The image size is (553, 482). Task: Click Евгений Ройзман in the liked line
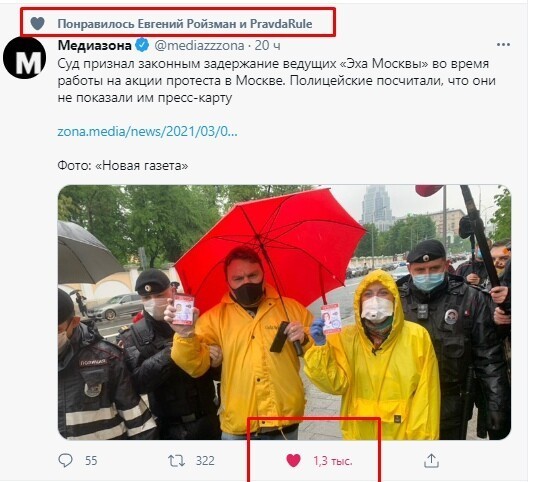187,24
